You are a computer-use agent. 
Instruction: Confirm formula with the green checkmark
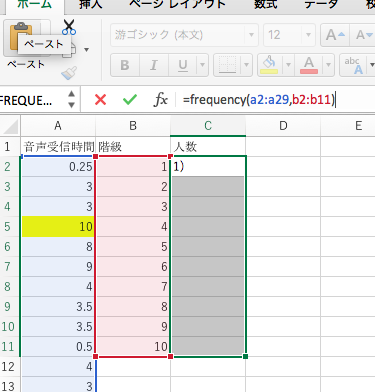(130, 100)
